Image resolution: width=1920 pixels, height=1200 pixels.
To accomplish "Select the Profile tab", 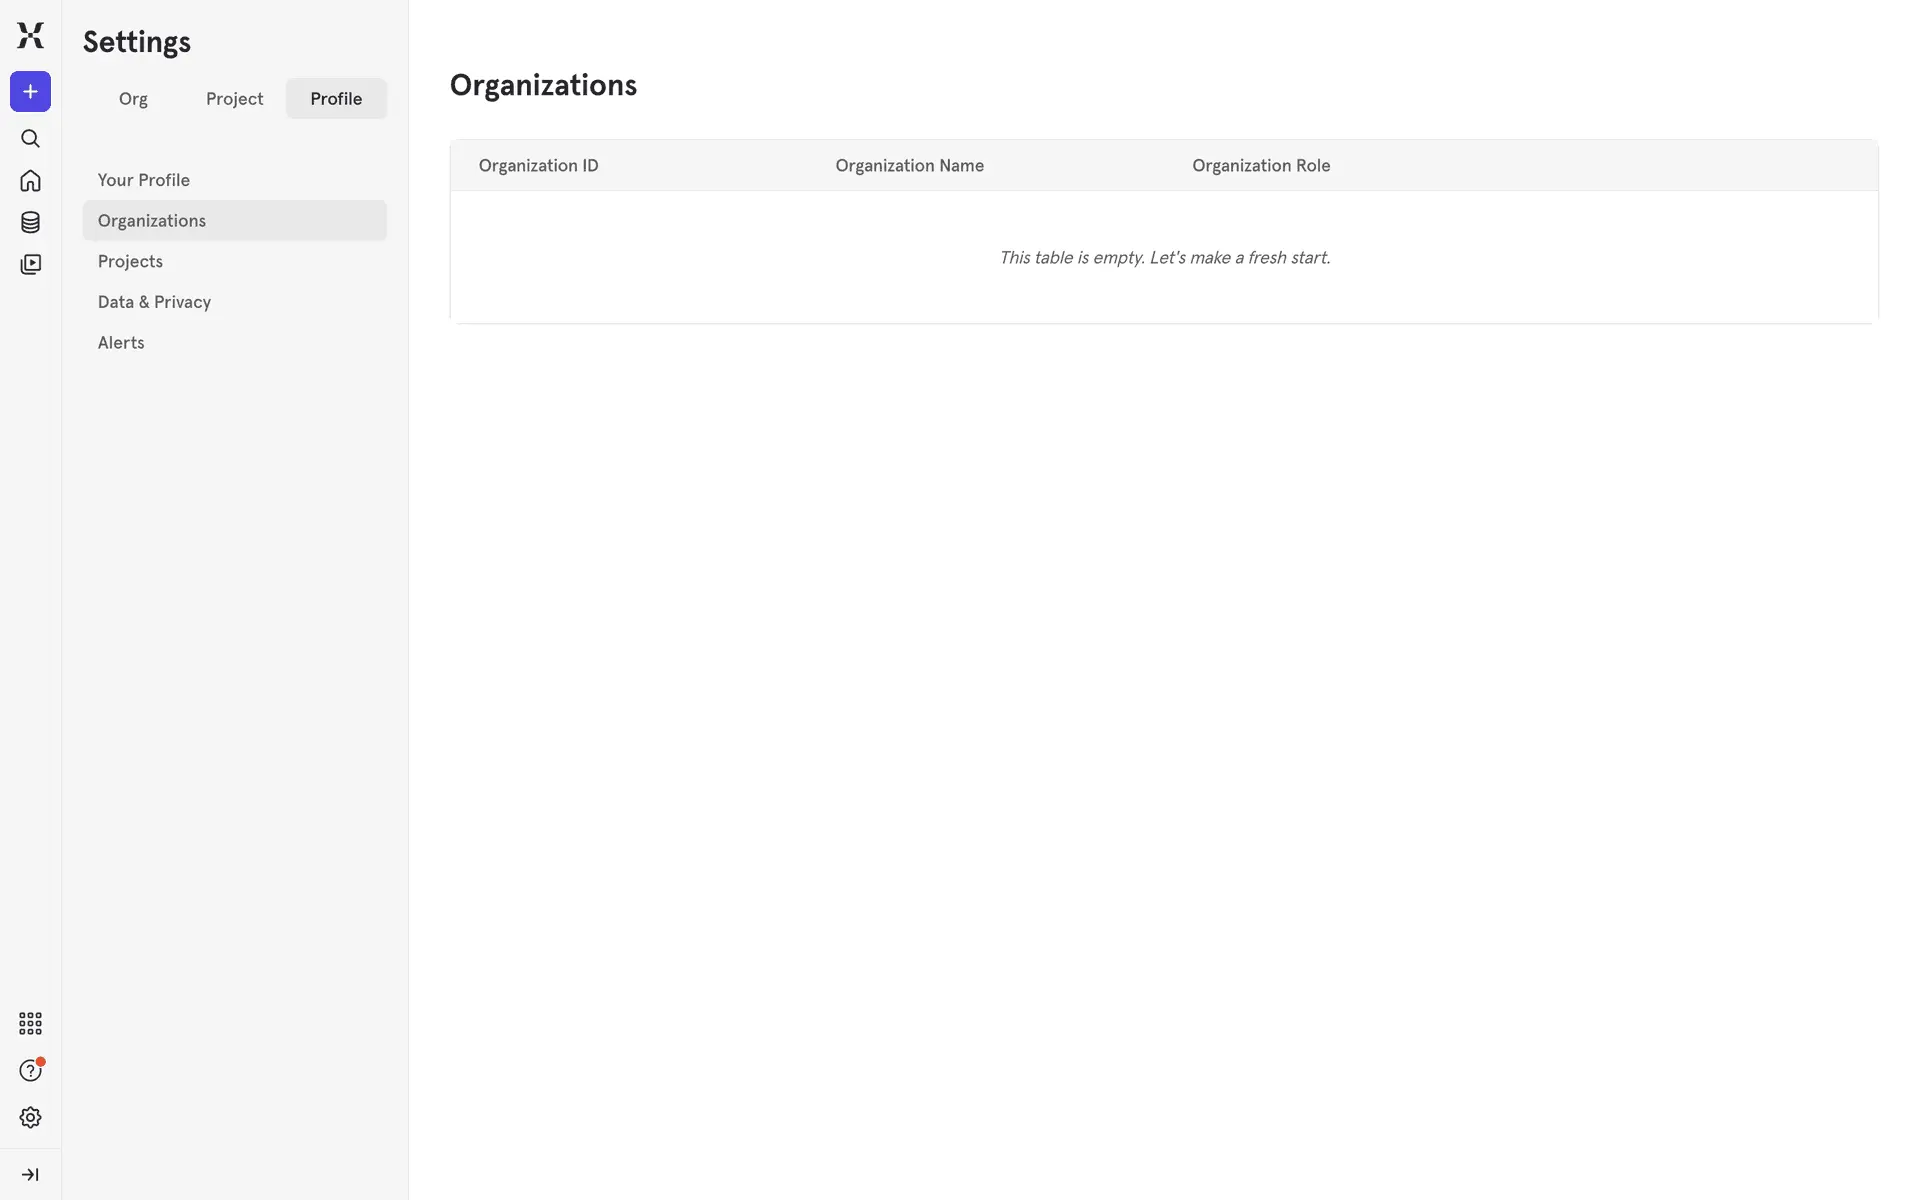I will tap(336, 99).
